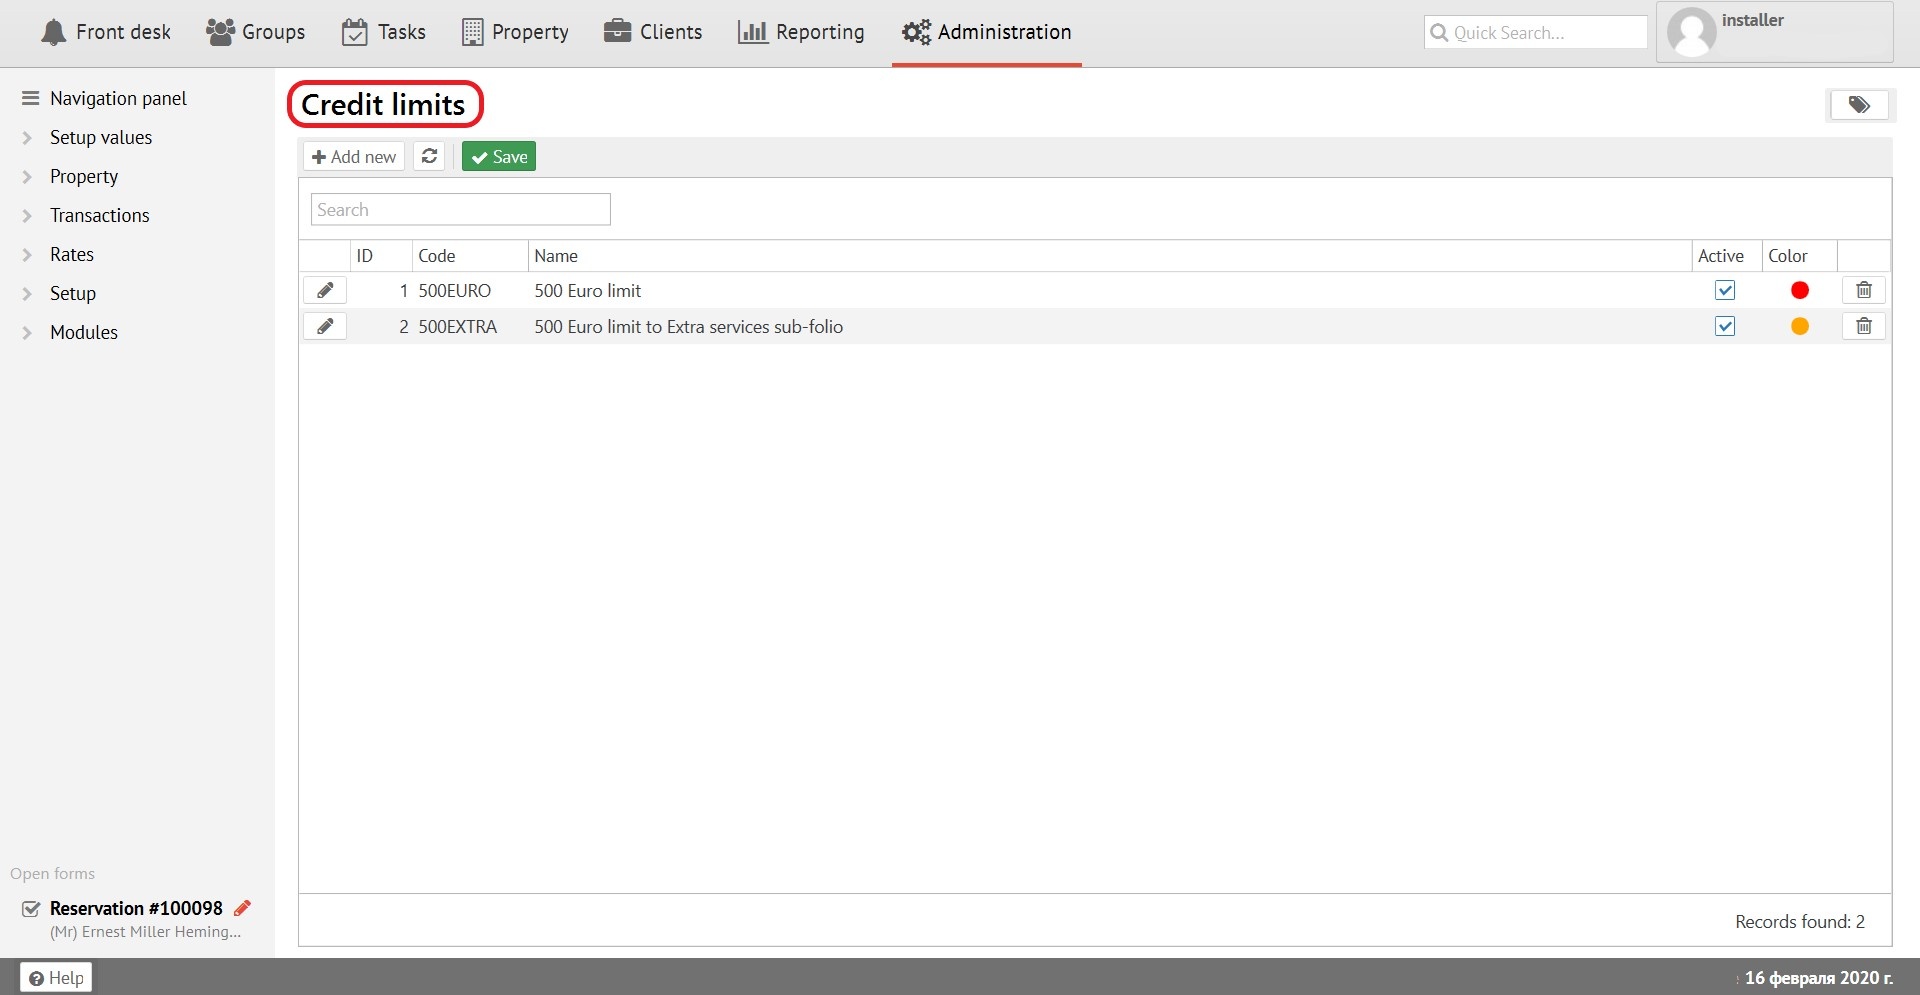Open the Groups menu
Viewport: 1920px width, 995px height.
point(255,32)
